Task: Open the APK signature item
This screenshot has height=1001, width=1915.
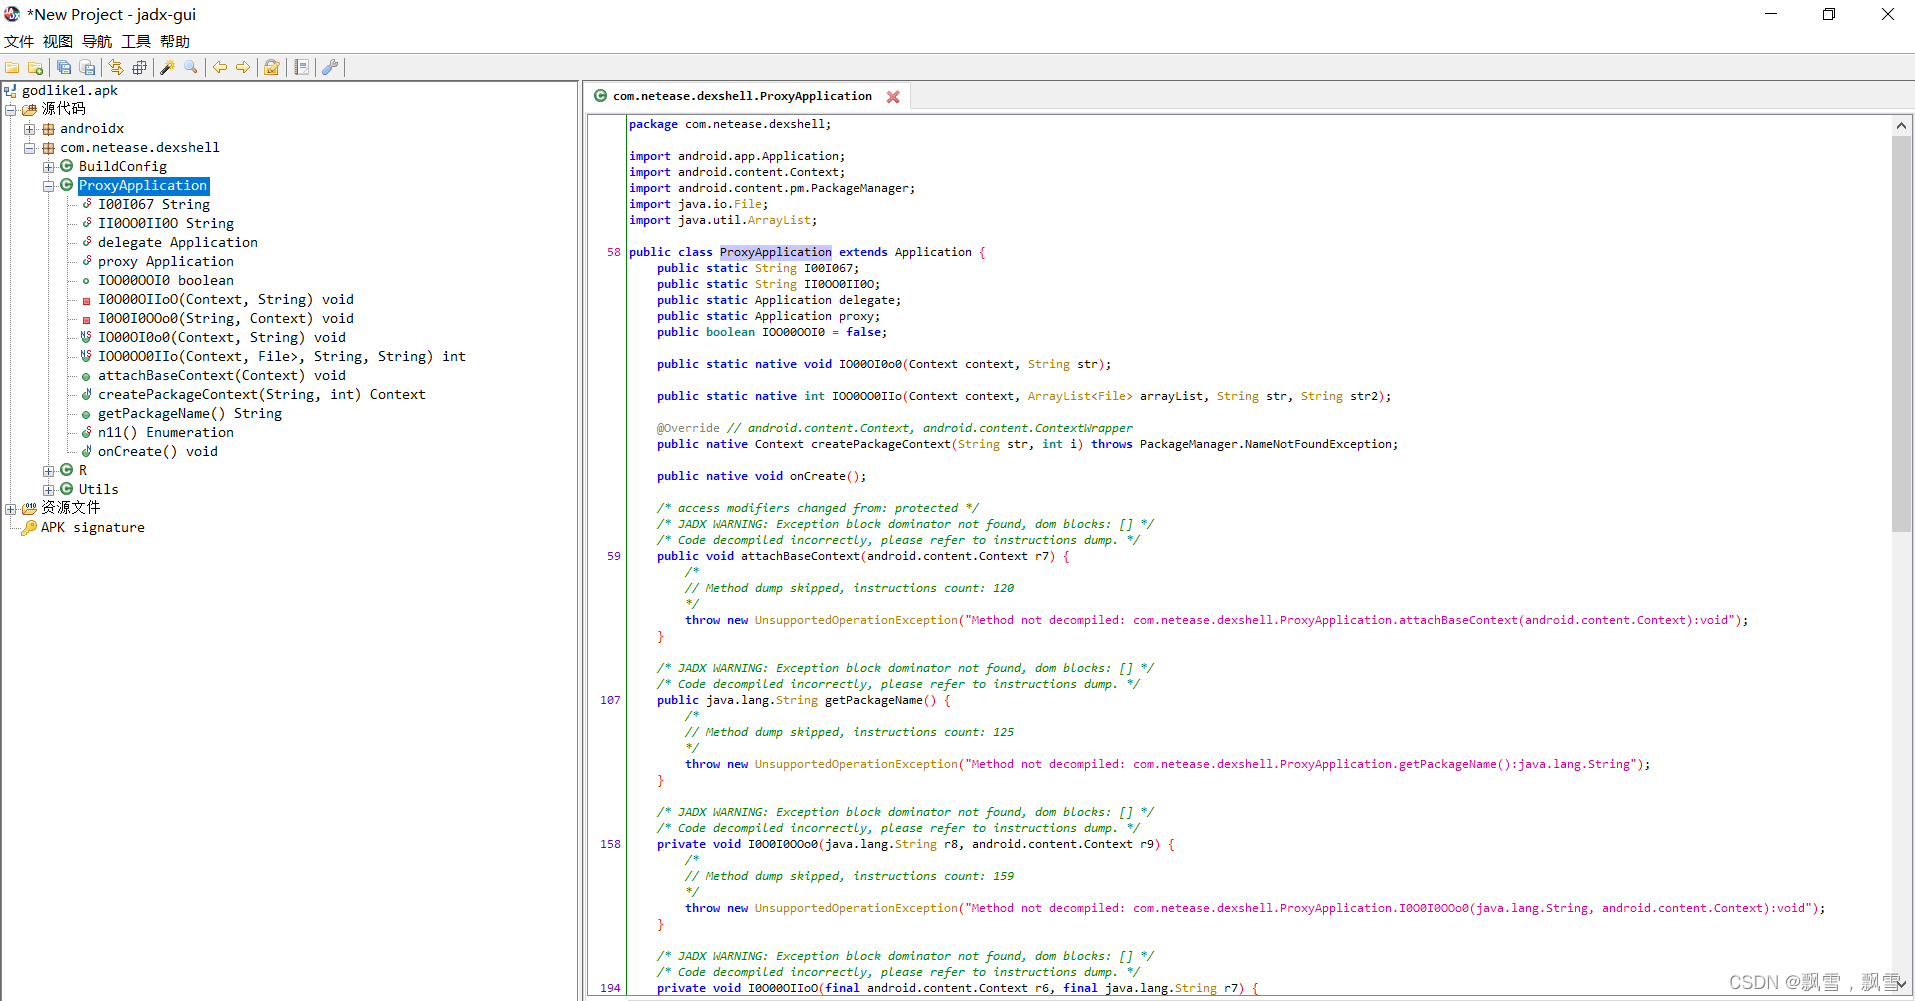Action: [x=93, y=528]
